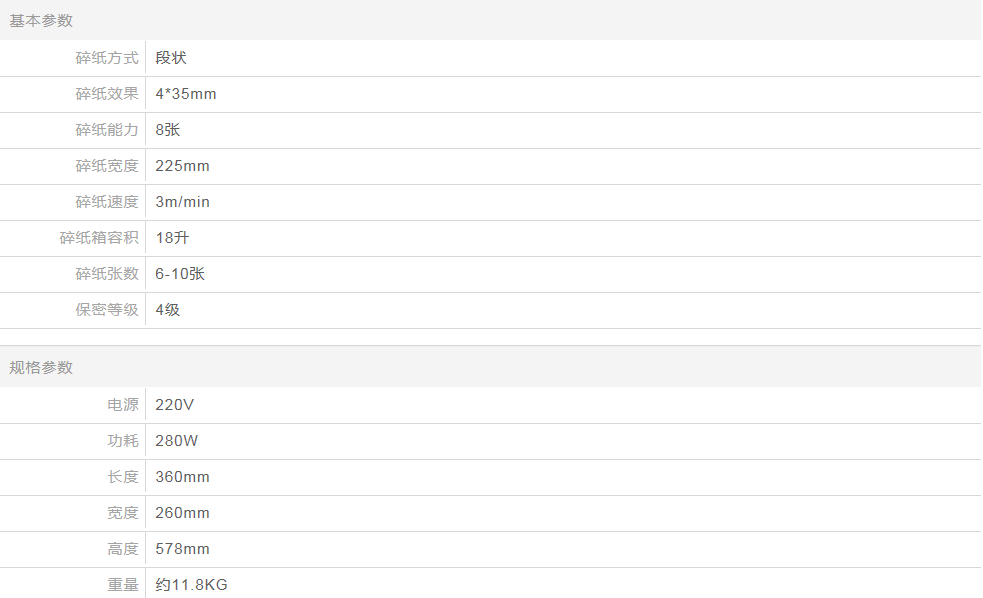This screenshot has height=598, width=983.
Task: Click the 基本参数 section header
Action: [x=41, y=21]
